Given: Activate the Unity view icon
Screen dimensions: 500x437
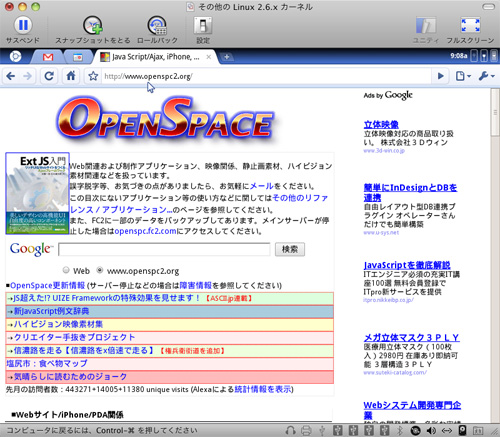Looking at the screenshot, I should click(x=426, y=25).
